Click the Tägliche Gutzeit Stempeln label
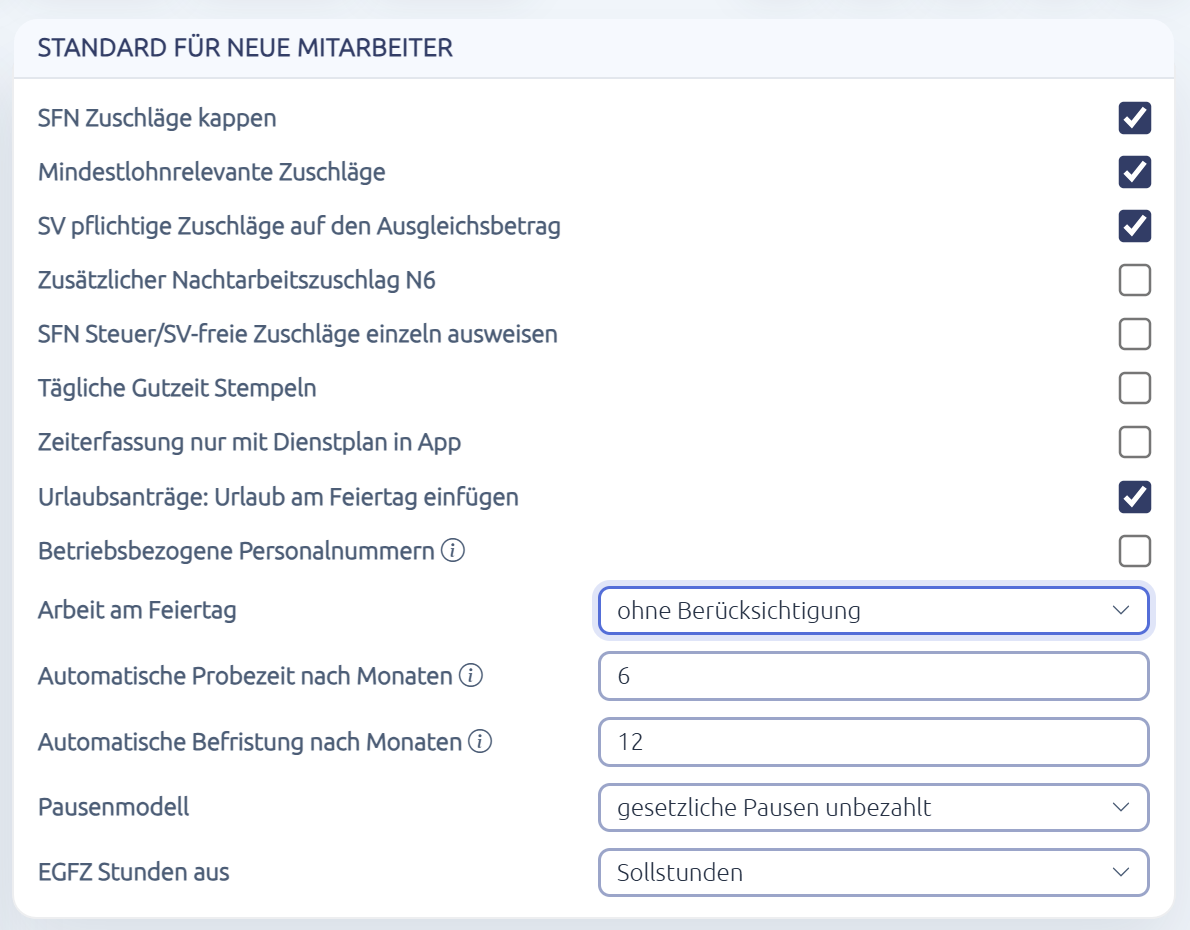The width and height of the screenshot is (1190, 930). tap(177, 388)
